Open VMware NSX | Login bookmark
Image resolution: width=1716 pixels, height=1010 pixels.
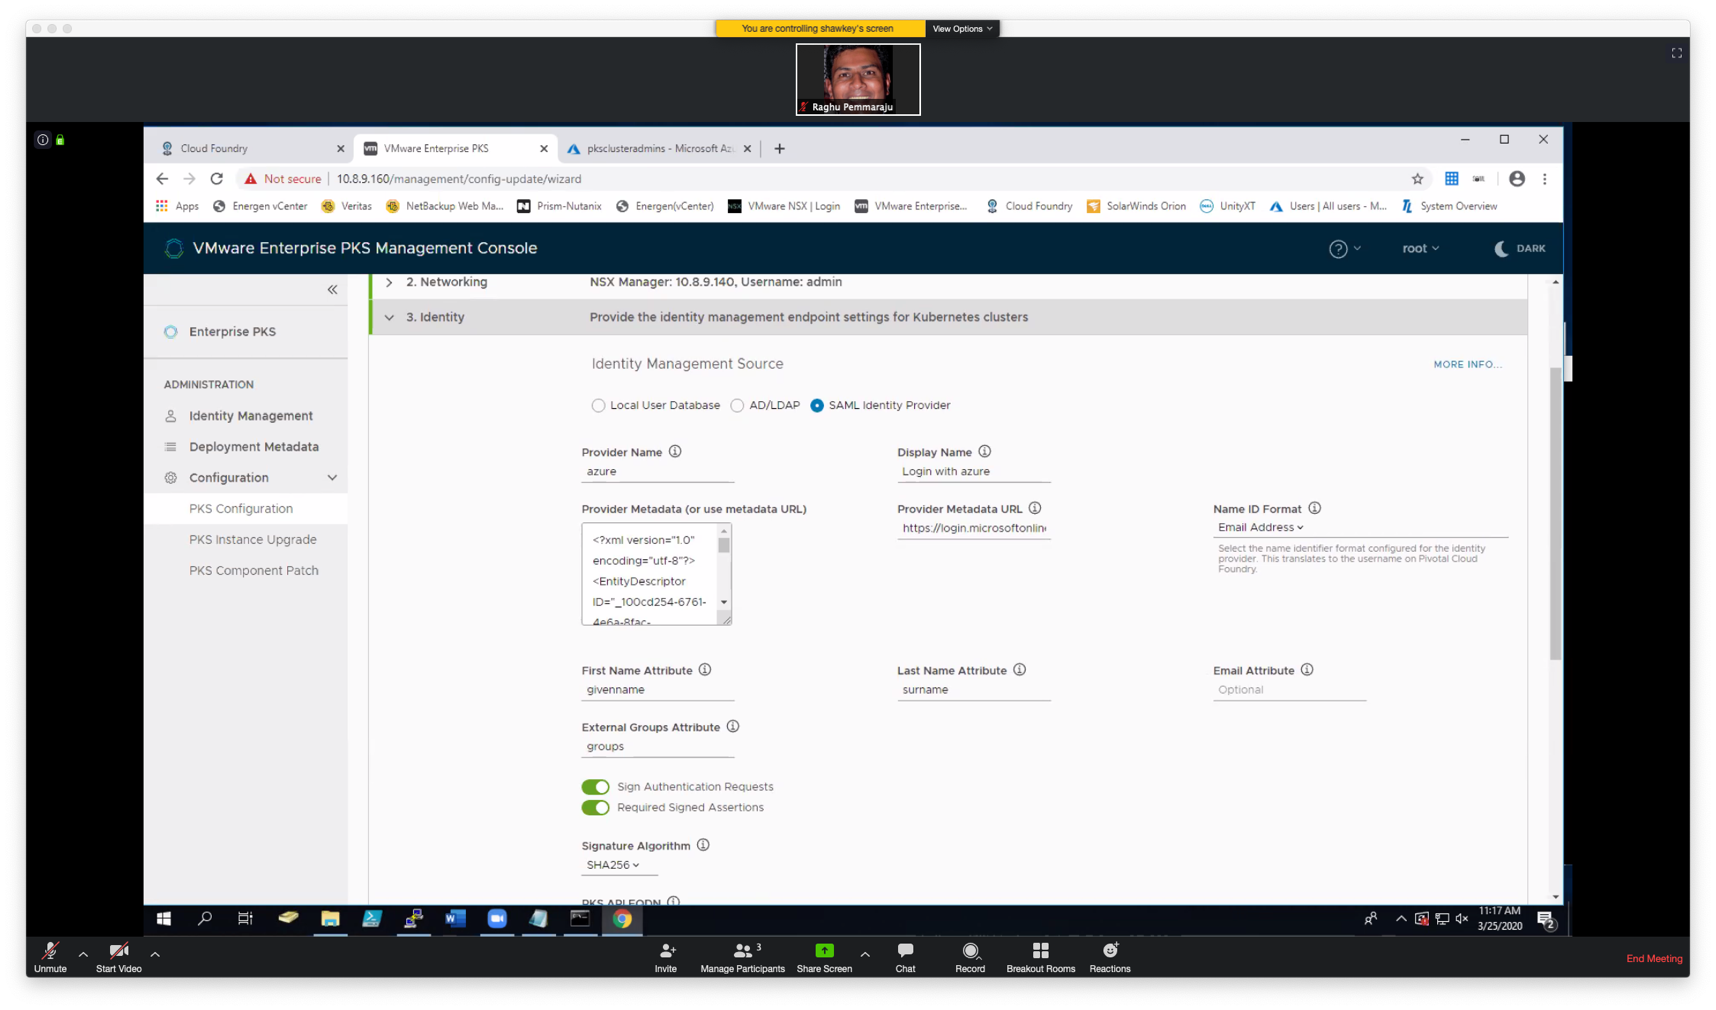(x=783, y=207)
